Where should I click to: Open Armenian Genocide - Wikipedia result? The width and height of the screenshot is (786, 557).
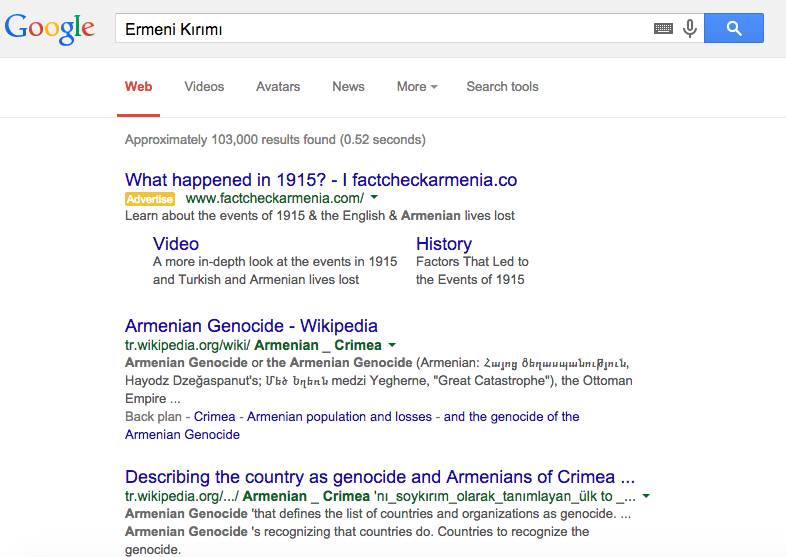pyautogui.click(x=251, y=326)
